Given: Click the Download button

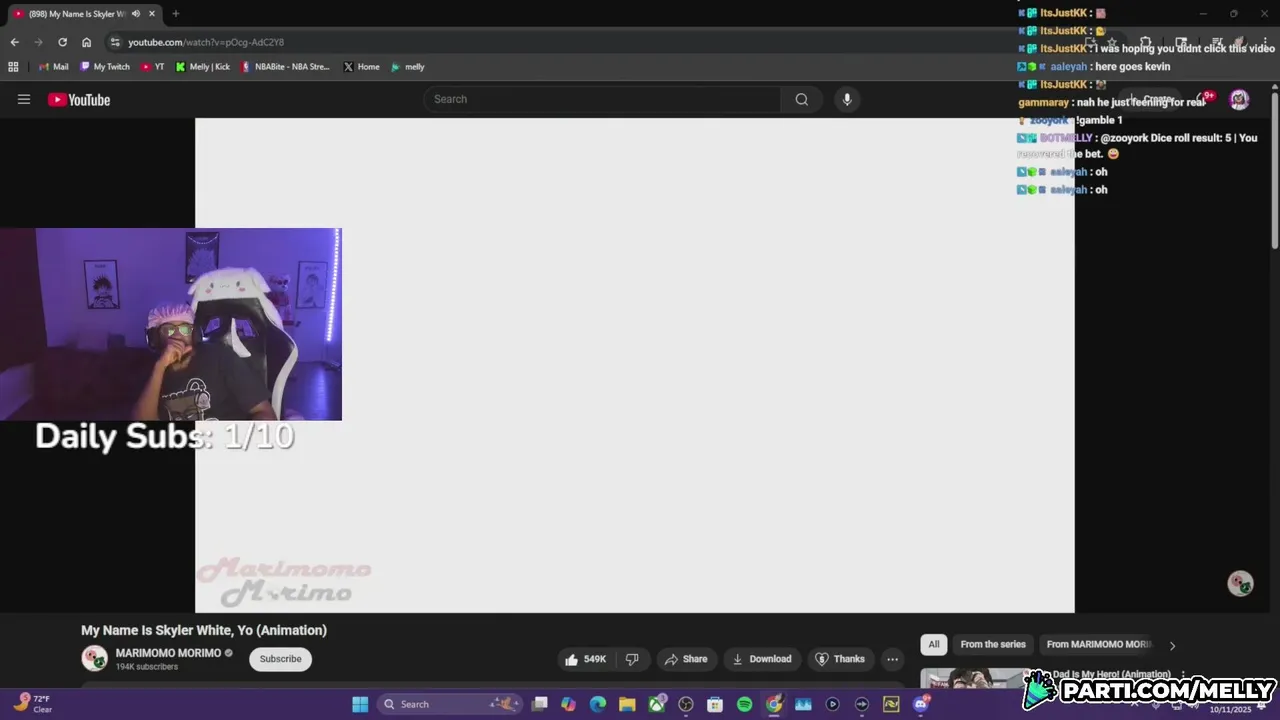Looking at the screenshot, I should [762, 659].
